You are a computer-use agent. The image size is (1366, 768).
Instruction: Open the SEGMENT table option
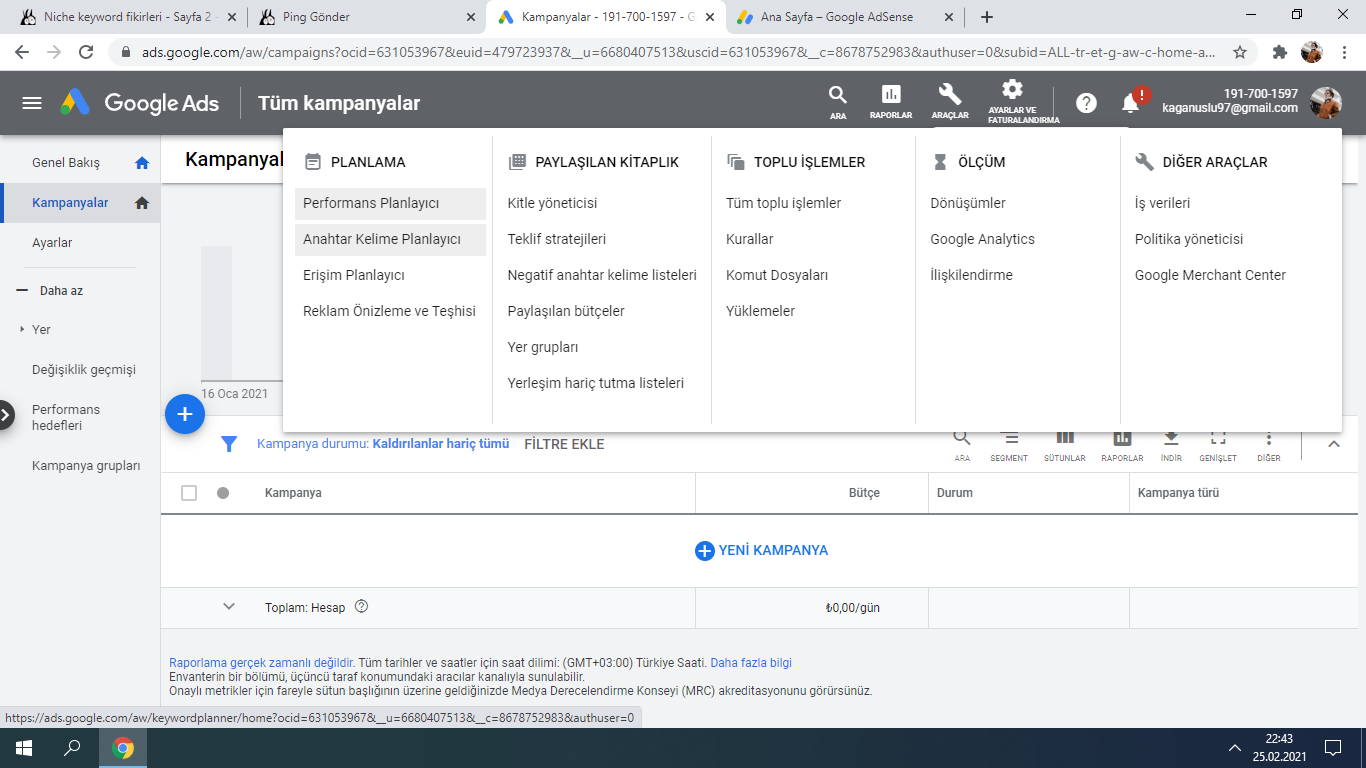[x=1009, y=446]
